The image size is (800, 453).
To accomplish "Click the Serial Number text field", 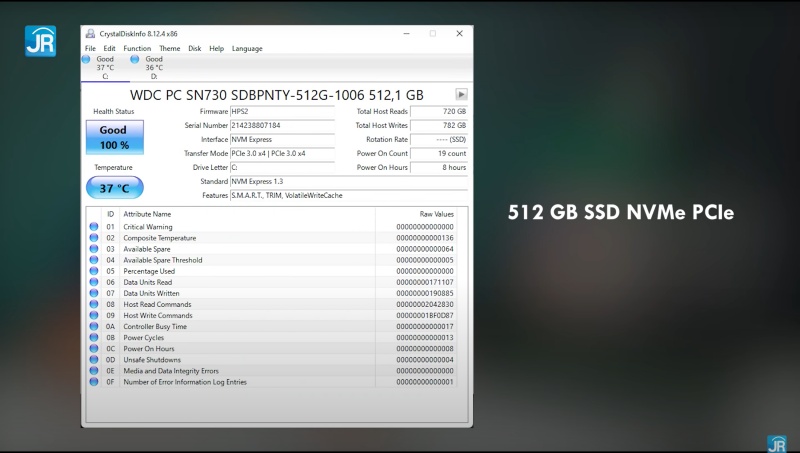I will click(x=282, y=125).
